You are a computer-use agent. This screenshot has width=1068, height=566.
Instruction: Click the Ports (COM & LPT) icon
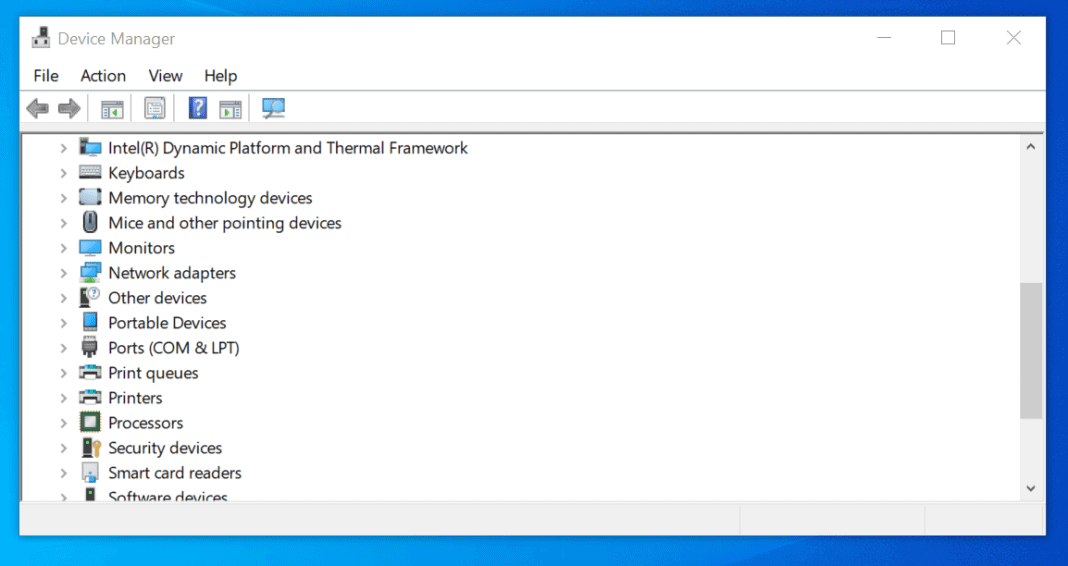(90, 347)
